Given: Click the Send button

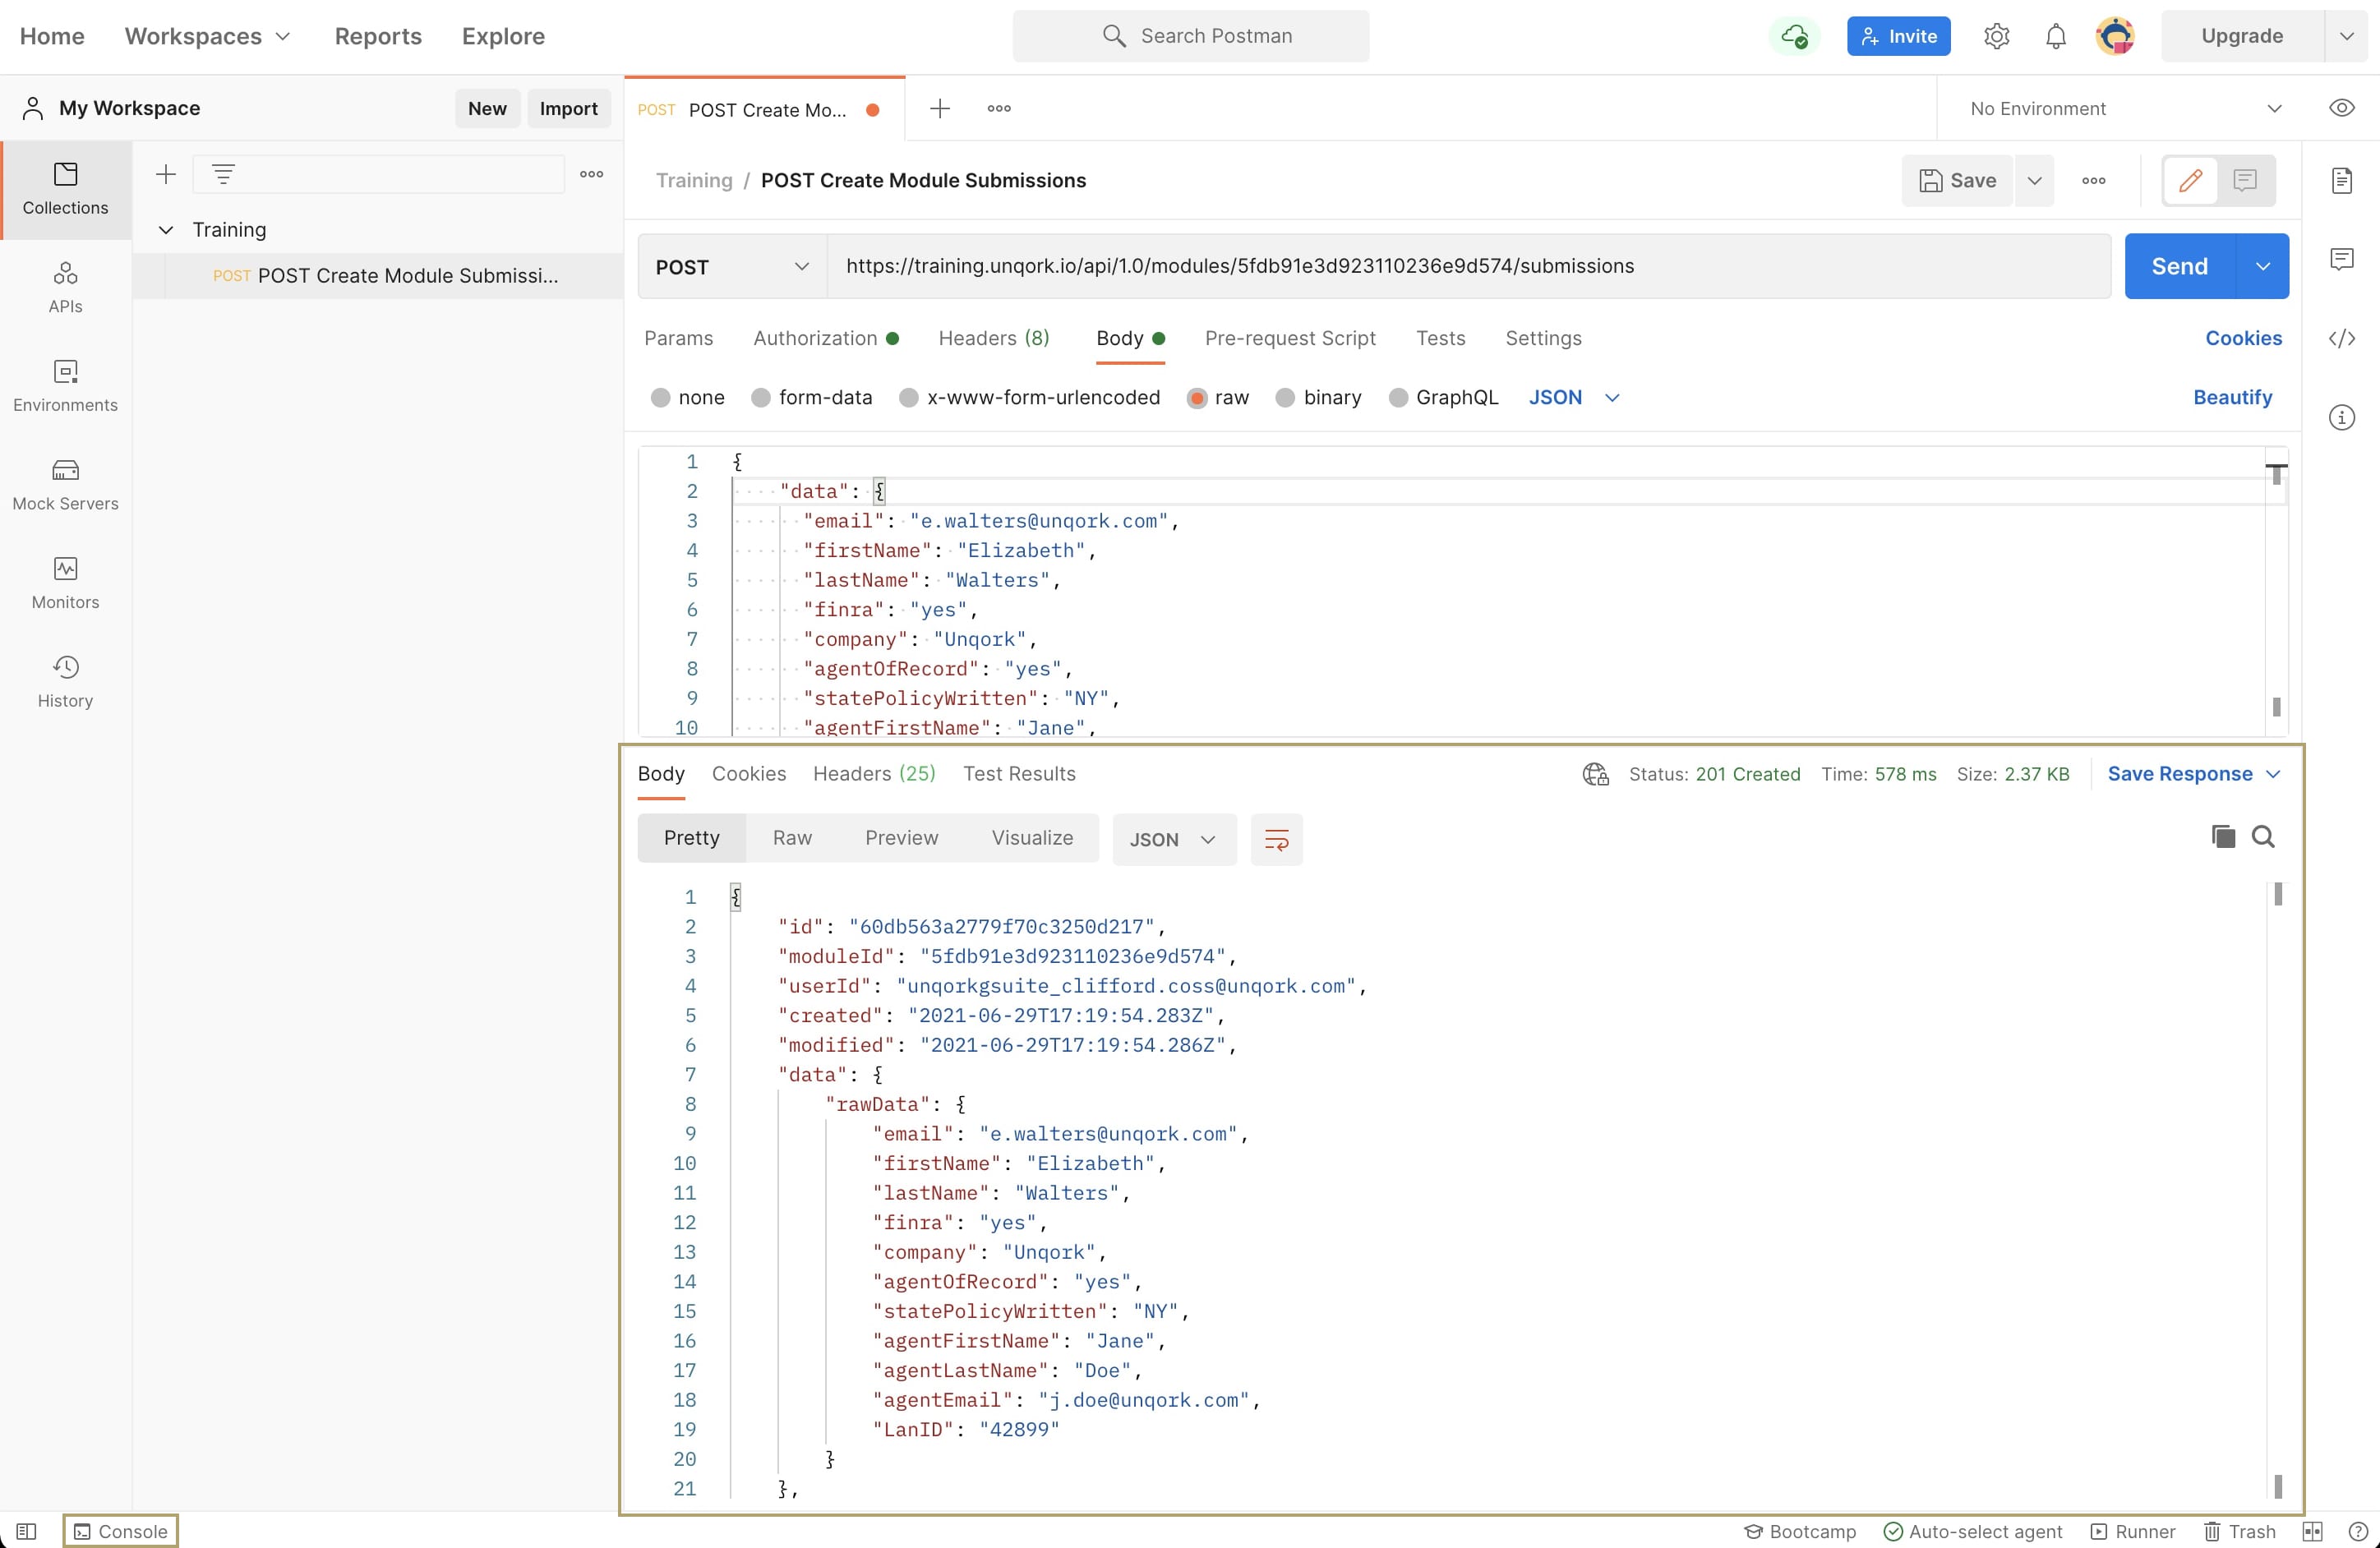Looking at the screenshot, I should click(x=2179, y=267).
